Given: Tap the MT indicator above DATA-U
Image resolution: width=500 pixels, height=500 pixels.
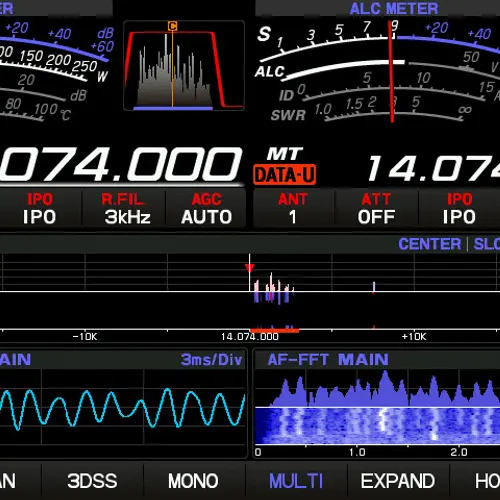Looking at the screenshot, I should point(285,154).
